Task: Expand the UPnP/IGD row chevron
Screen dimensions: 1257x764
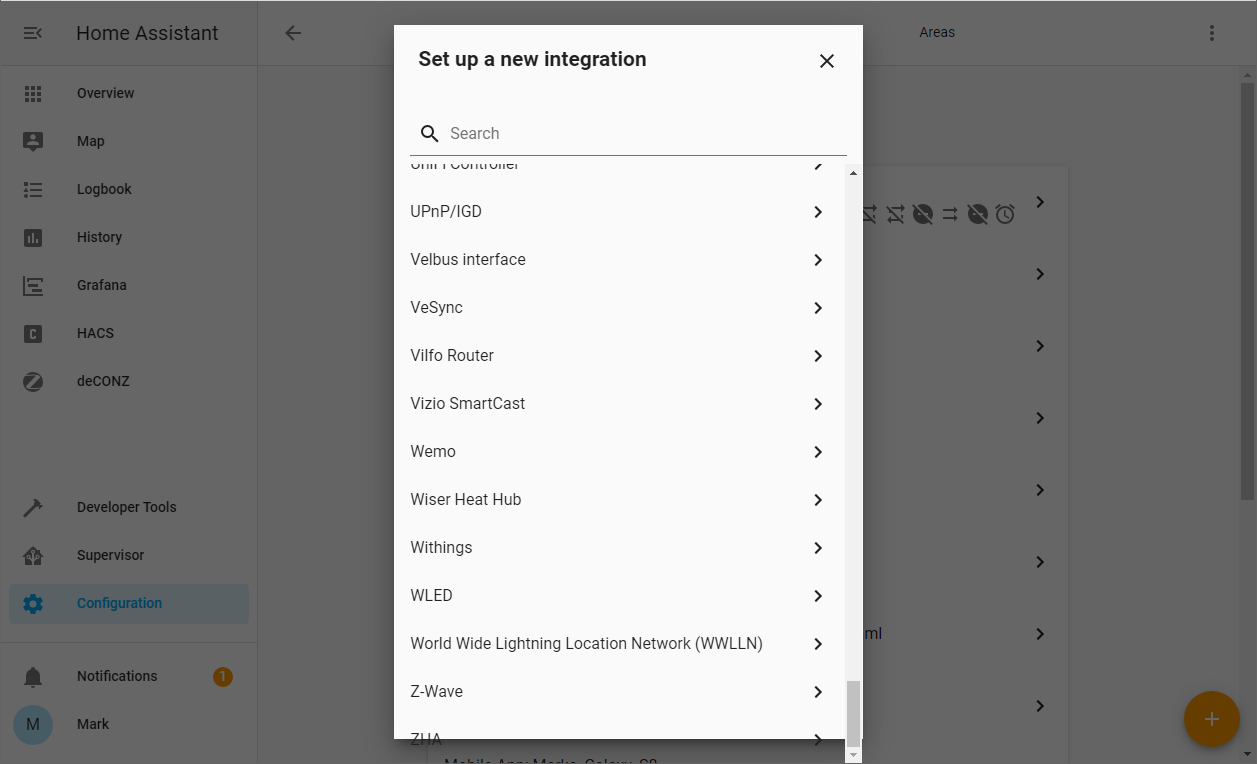Action: coord(818,212)
